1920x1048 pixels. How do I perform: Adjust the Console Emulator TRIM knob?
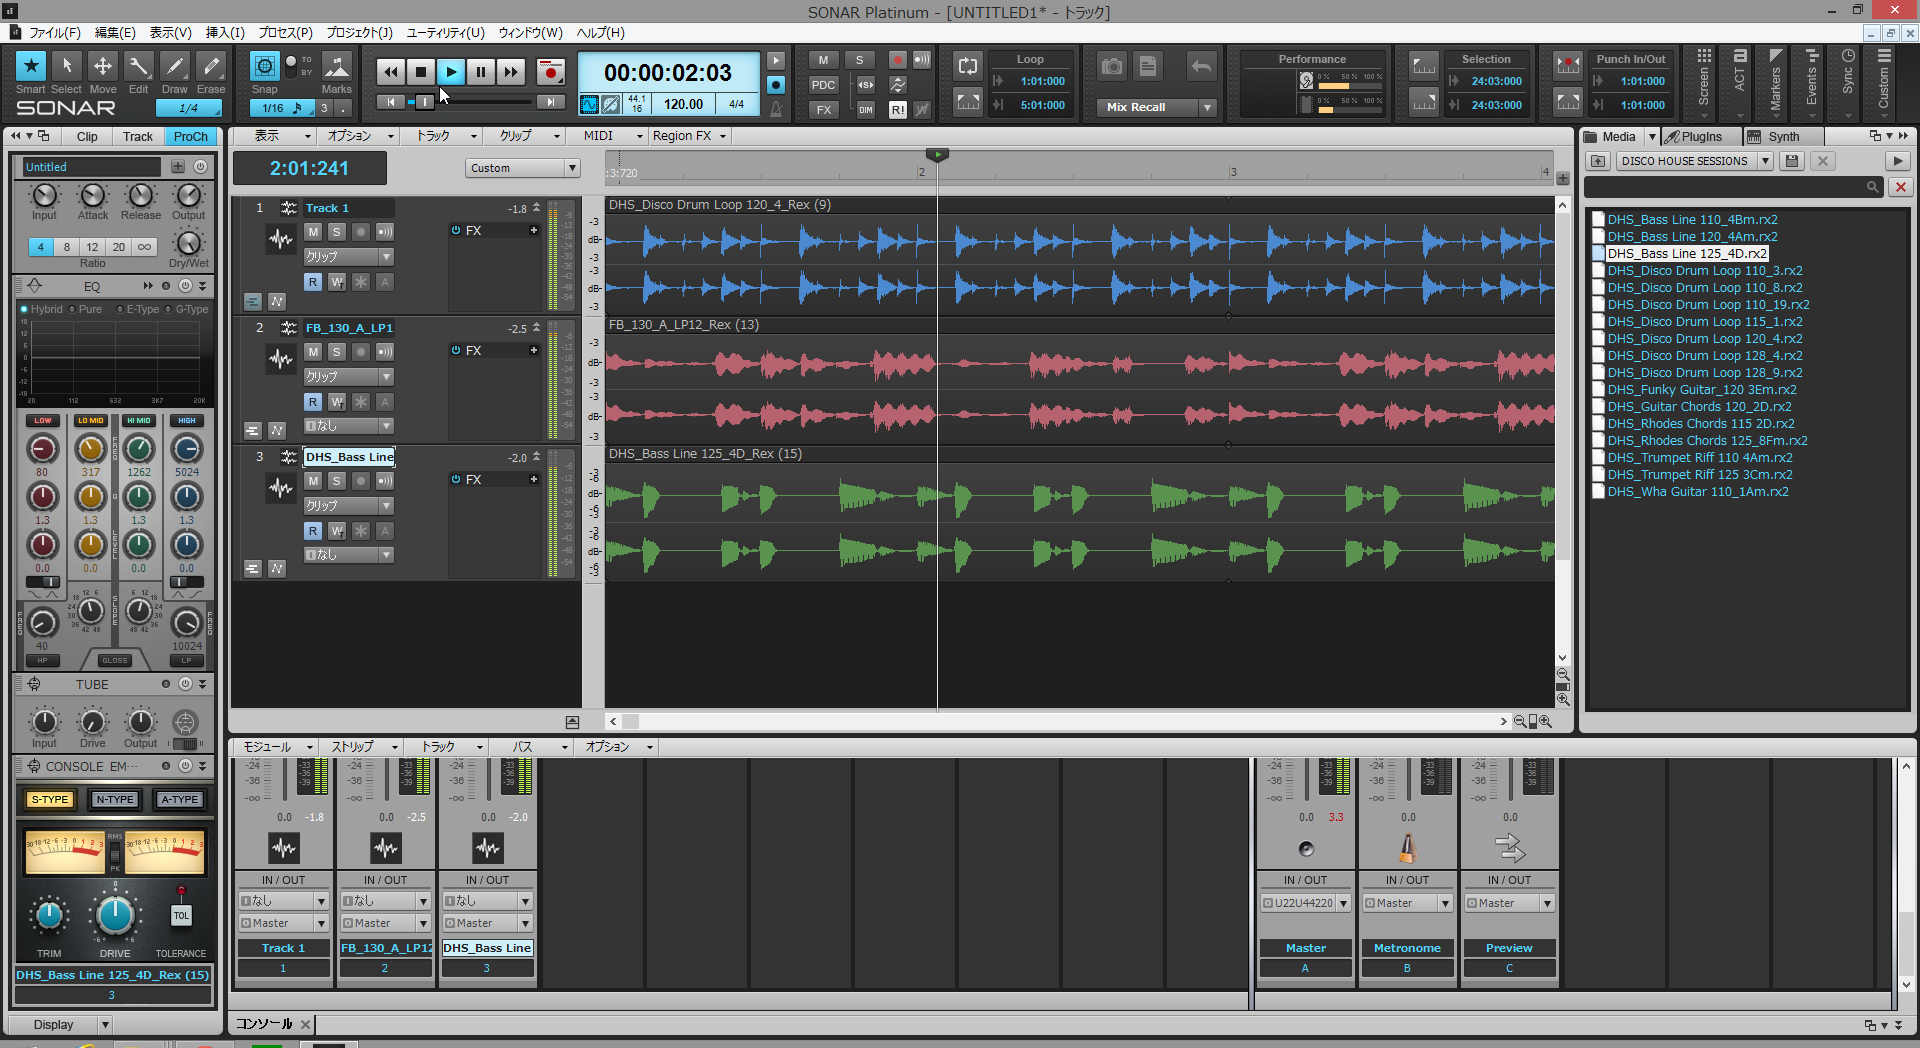[x=49, y=915]
